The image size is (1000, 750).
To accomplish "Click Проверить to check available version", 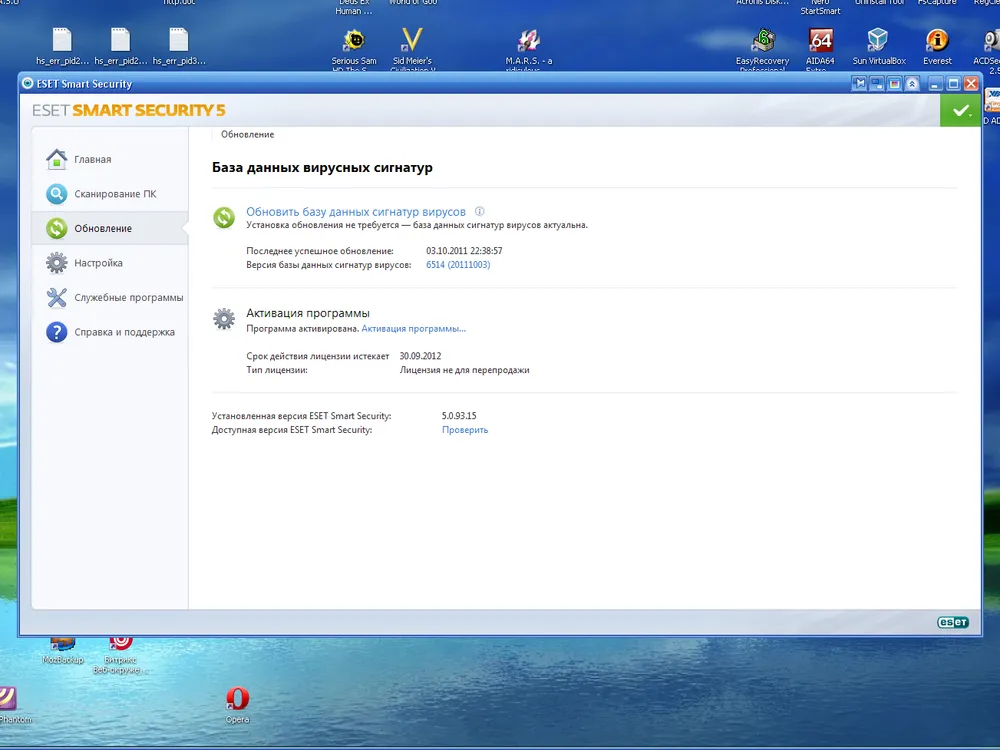I will [x=465, y=430].
